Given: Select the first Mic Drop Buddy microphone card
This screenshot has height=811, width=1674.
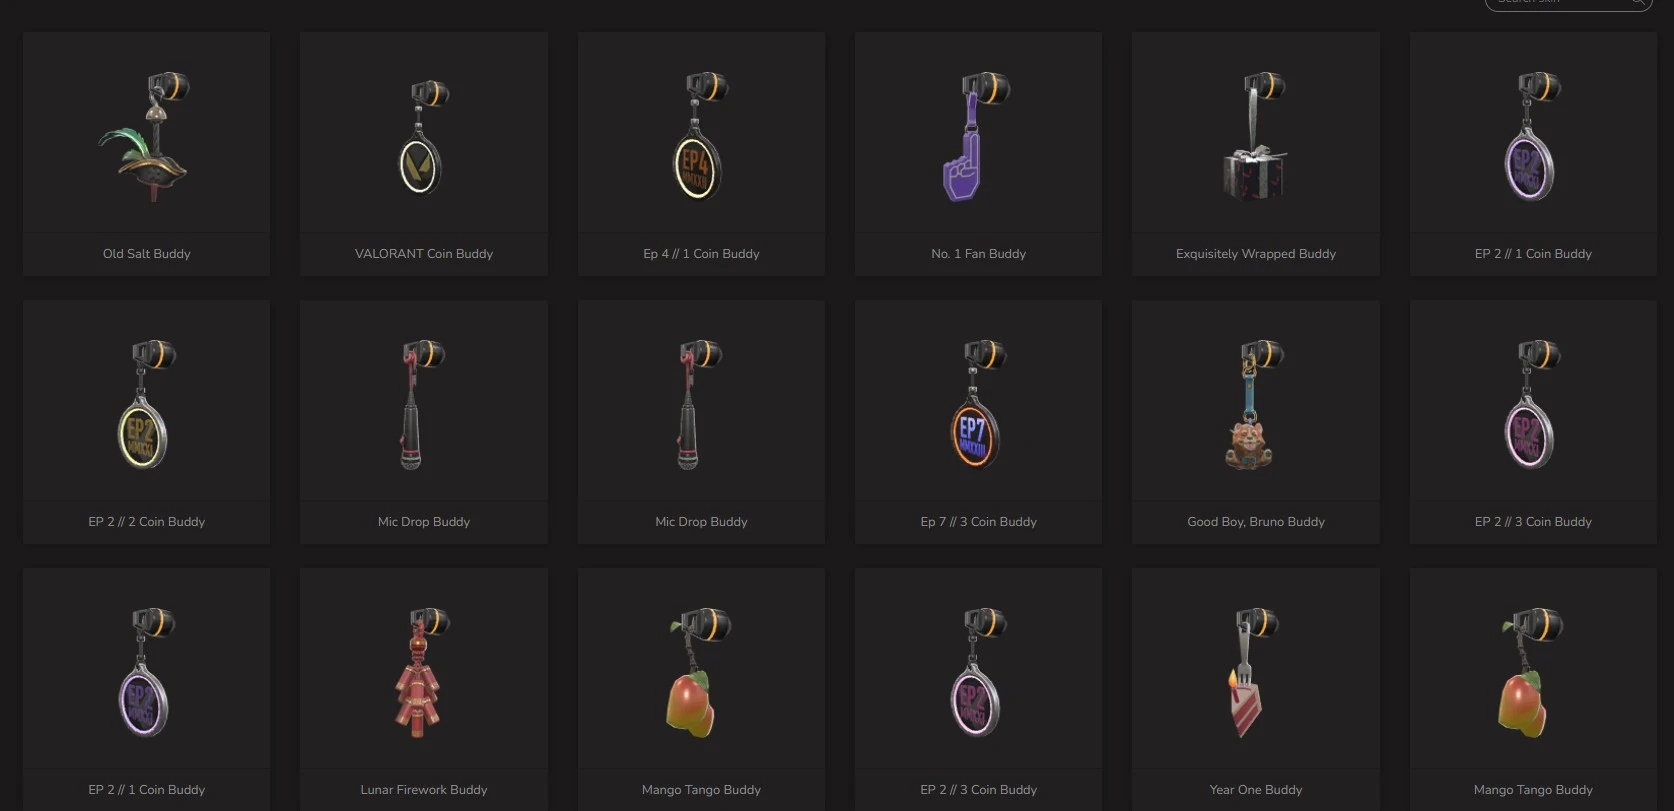Looking at the screenshot, I should pos(424,422).
